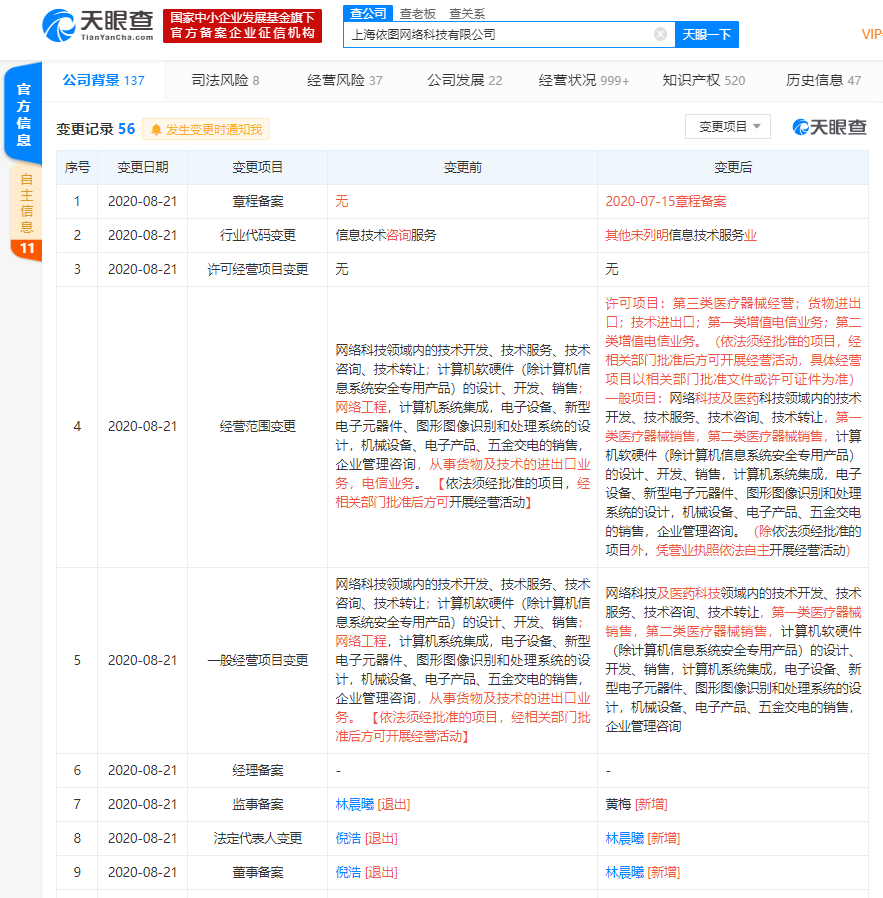This screenshot has height=898, width=883.
Task: Click the Tianyancha watermark logo beside filter
Action: [x=829, y=127]
